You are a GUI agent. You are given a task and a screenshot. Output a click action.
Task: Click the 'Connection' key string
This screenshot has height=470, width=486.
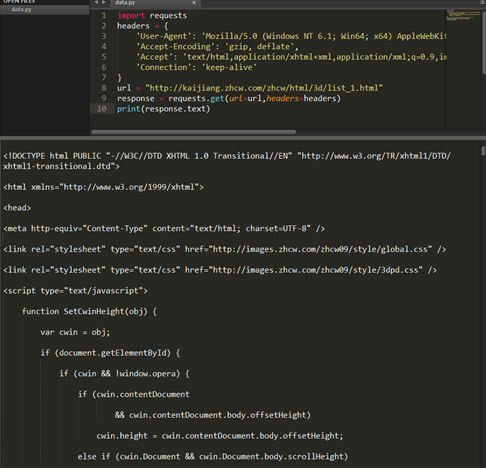[164, 67]
